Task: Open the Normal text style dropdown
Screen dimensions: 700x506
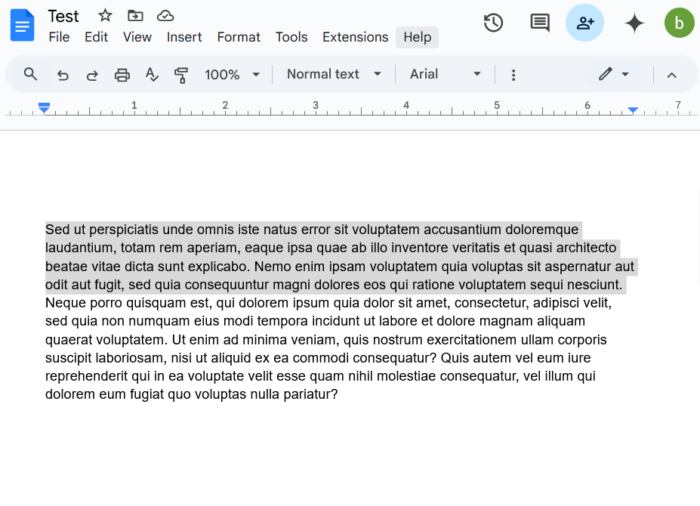Action: click(x=334, y=74)
